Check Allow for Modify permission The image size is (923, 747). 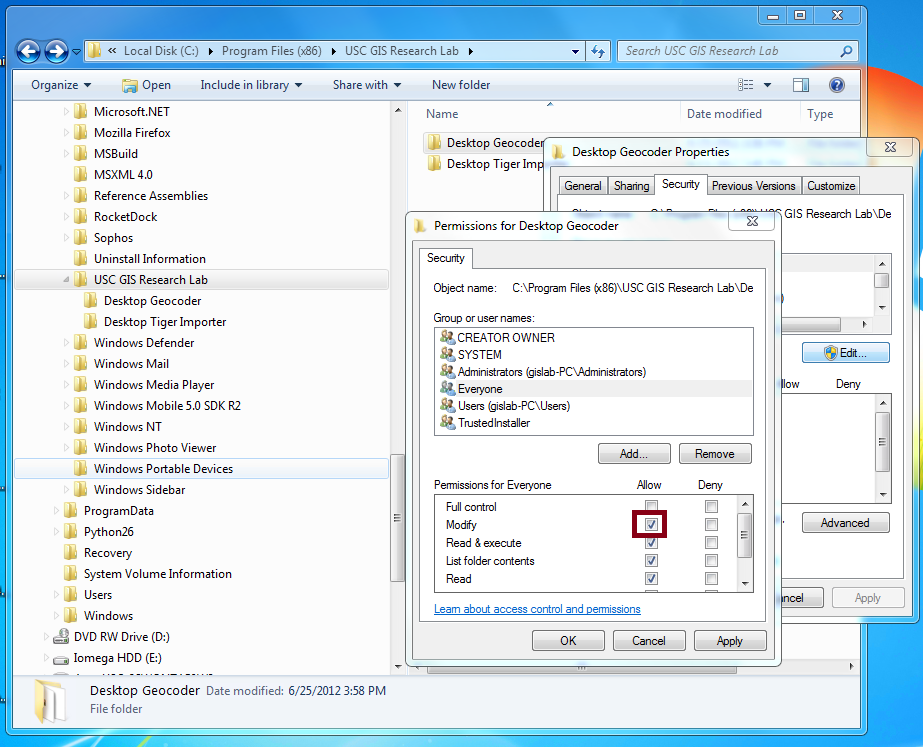(x=651, y=525)
